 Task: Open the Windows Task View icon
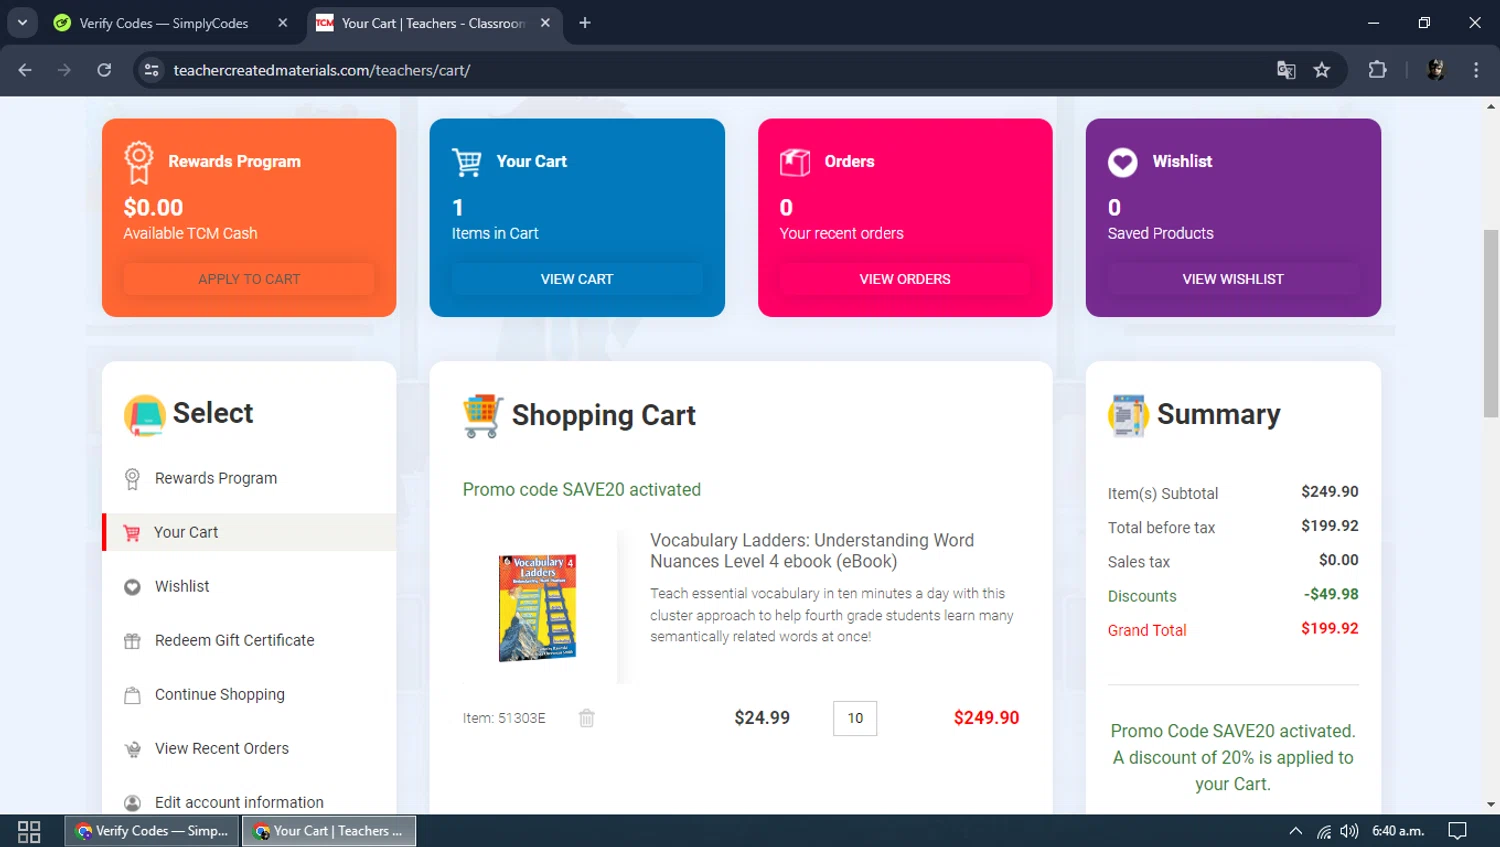coord(29,832)
